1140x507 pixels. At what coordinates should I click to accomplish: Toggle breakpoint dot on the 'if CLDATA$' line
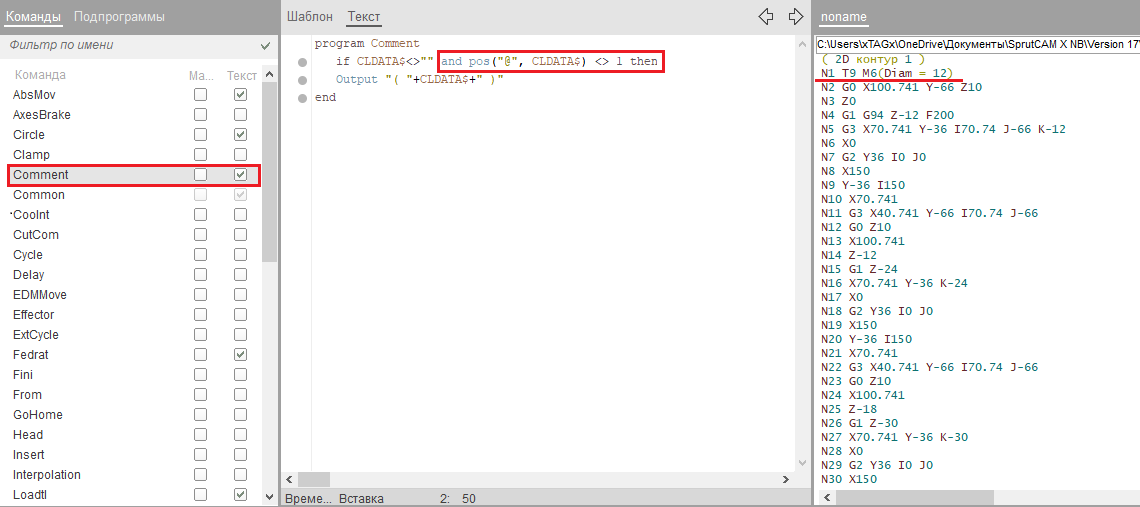click(x=302, y=63)
